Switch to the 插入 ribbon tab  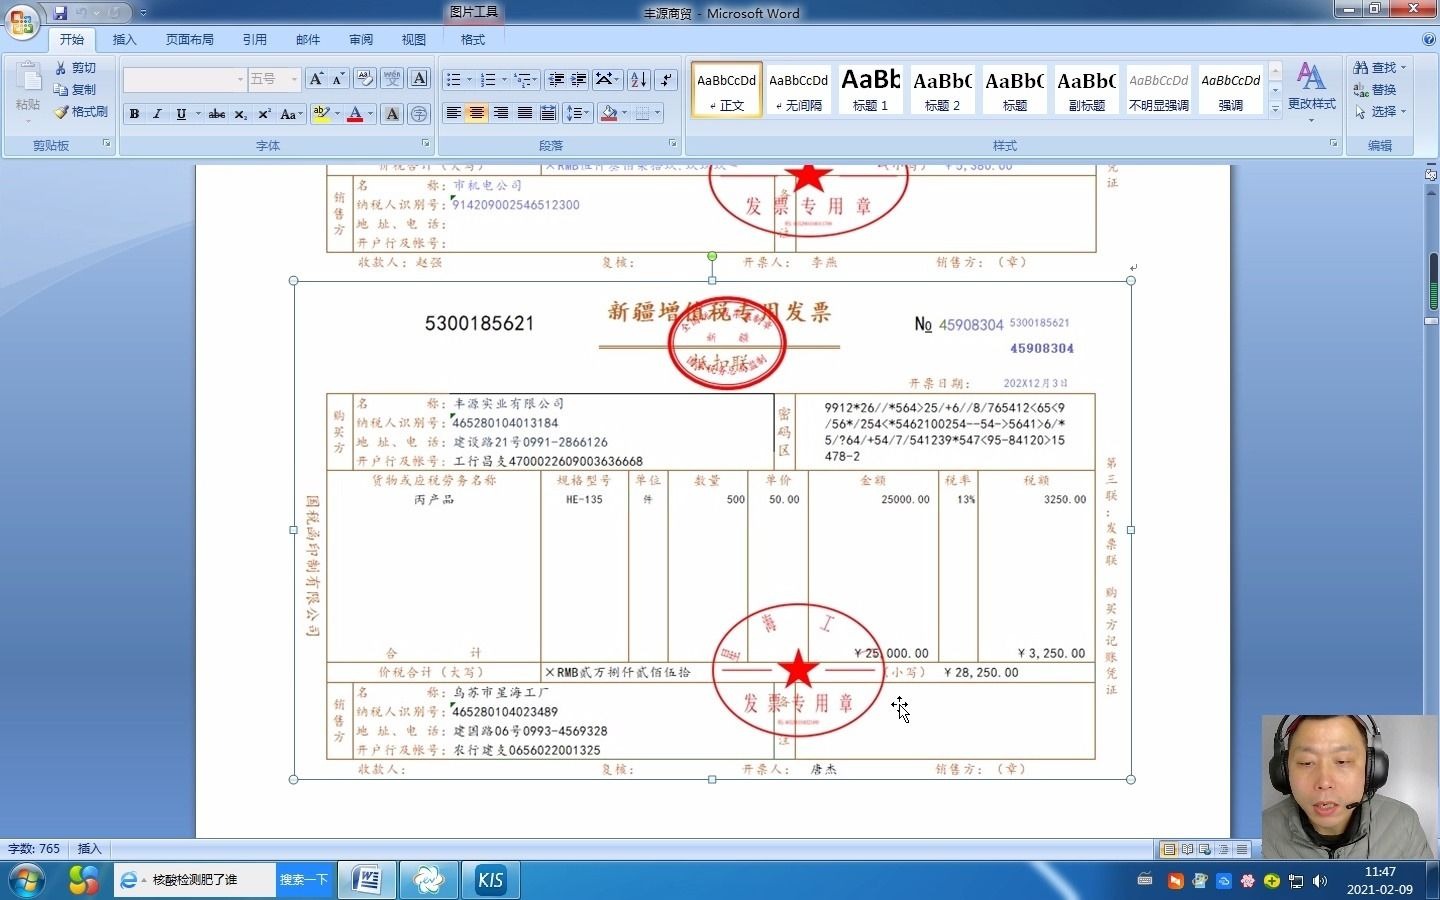pyautogui.click(x=124, y=39)
